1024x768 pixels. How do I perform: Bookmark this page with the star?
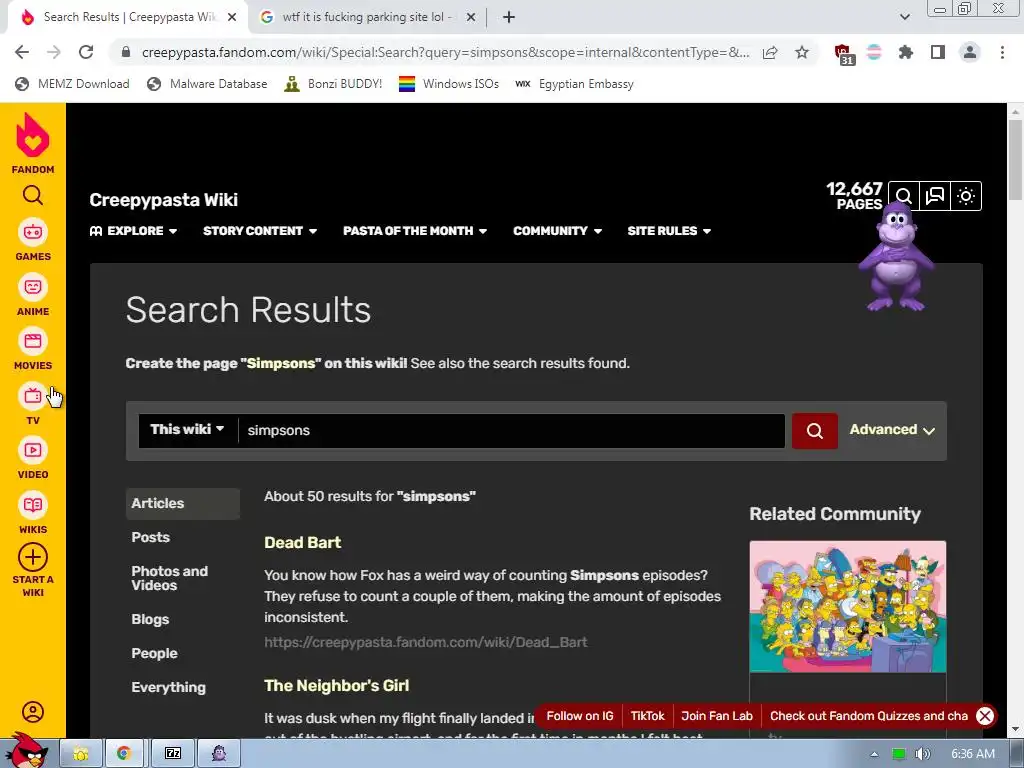pos(802,52)
